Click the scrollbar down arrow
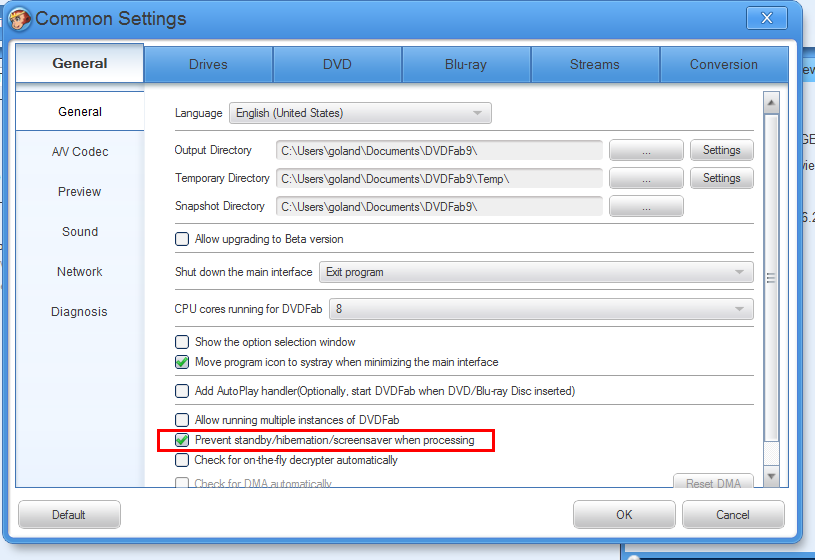The image size is (815, 560). [x=771, y=476]
